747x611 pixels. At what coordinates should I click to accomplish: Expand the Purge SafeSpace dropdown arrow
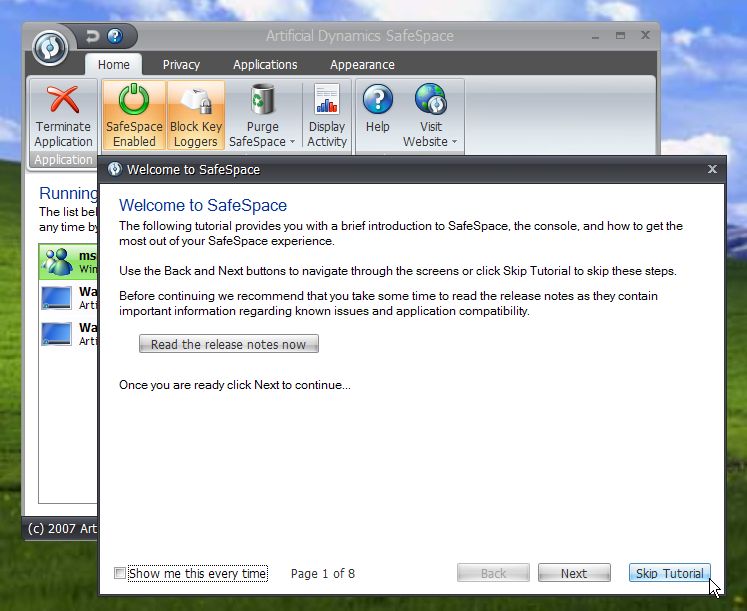point(293,142)
